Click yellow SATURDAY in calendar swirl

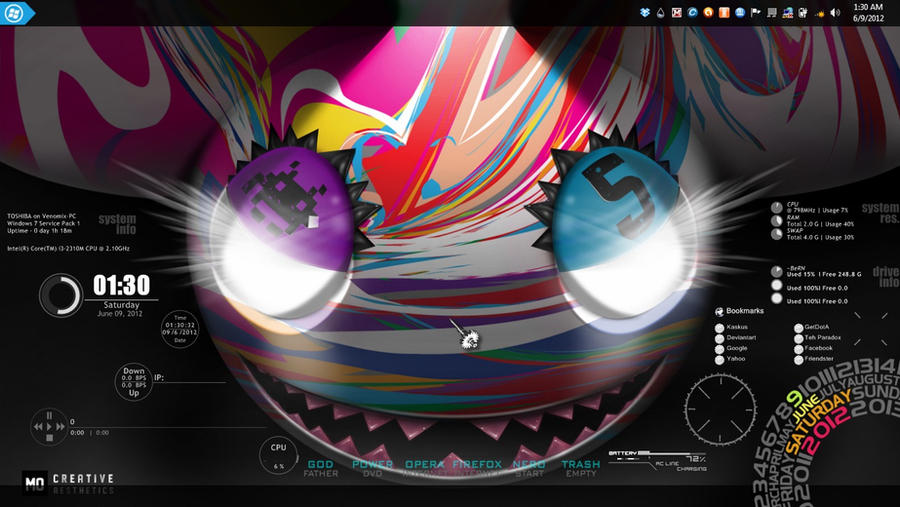point(818,421)
